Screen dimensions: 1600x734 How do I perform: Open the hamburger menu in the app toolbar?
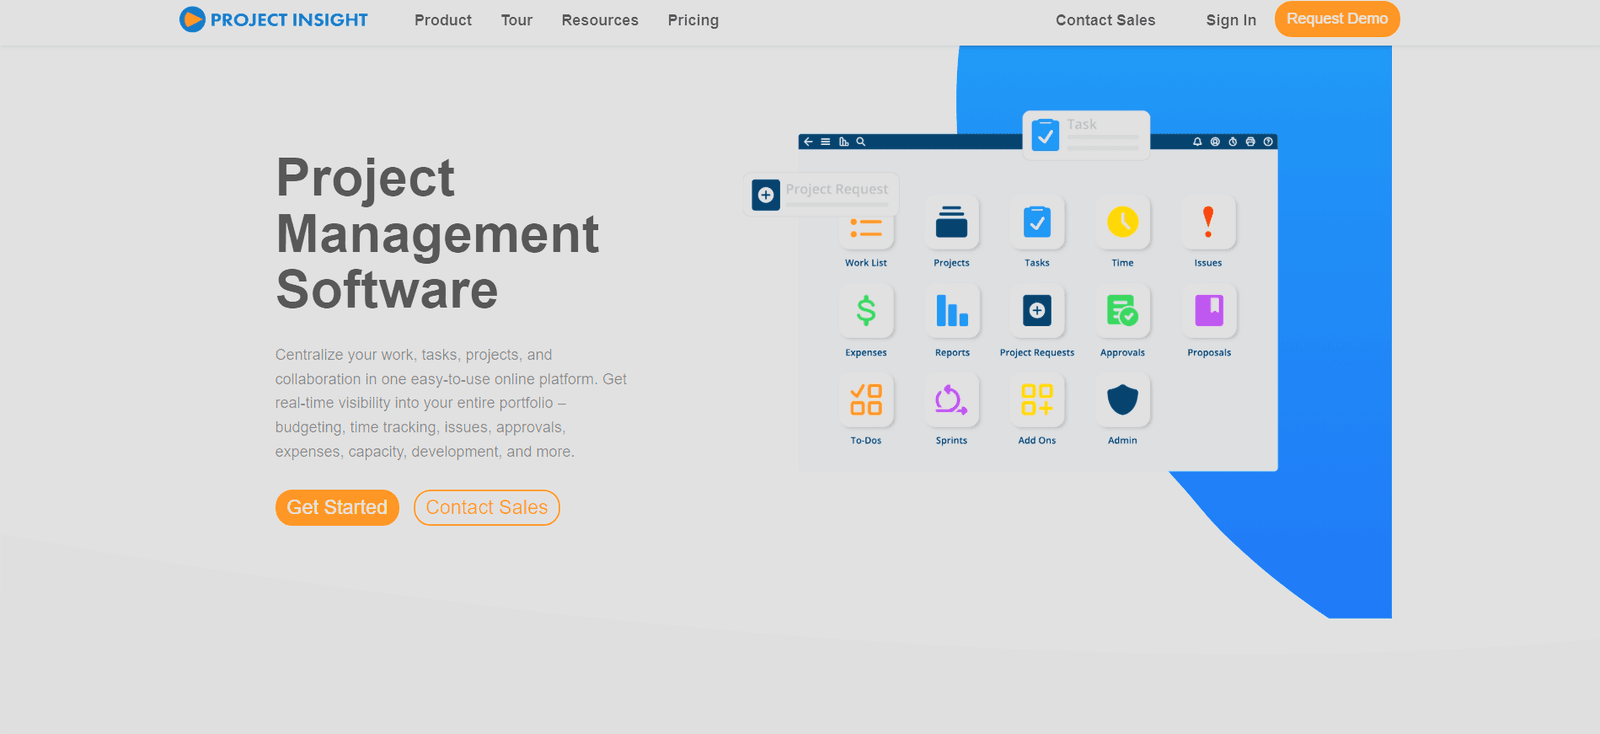click(x=825, y=142)
